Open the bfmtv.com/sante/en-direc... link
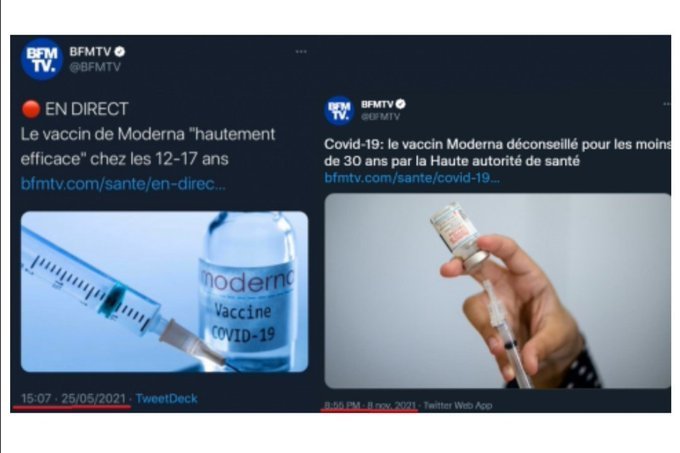 pos(123,184)
